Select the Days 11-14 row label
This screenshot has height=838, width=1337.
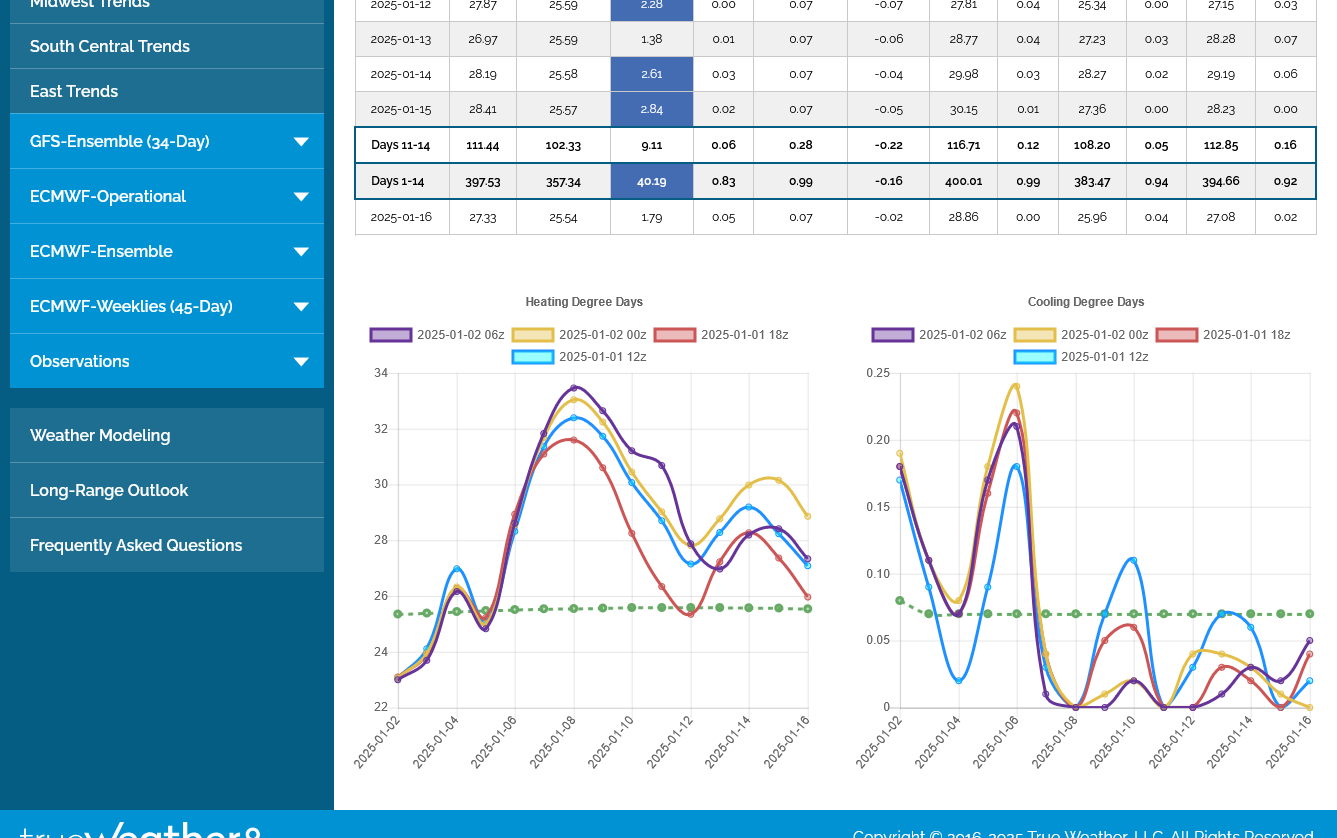click(401, 146)
